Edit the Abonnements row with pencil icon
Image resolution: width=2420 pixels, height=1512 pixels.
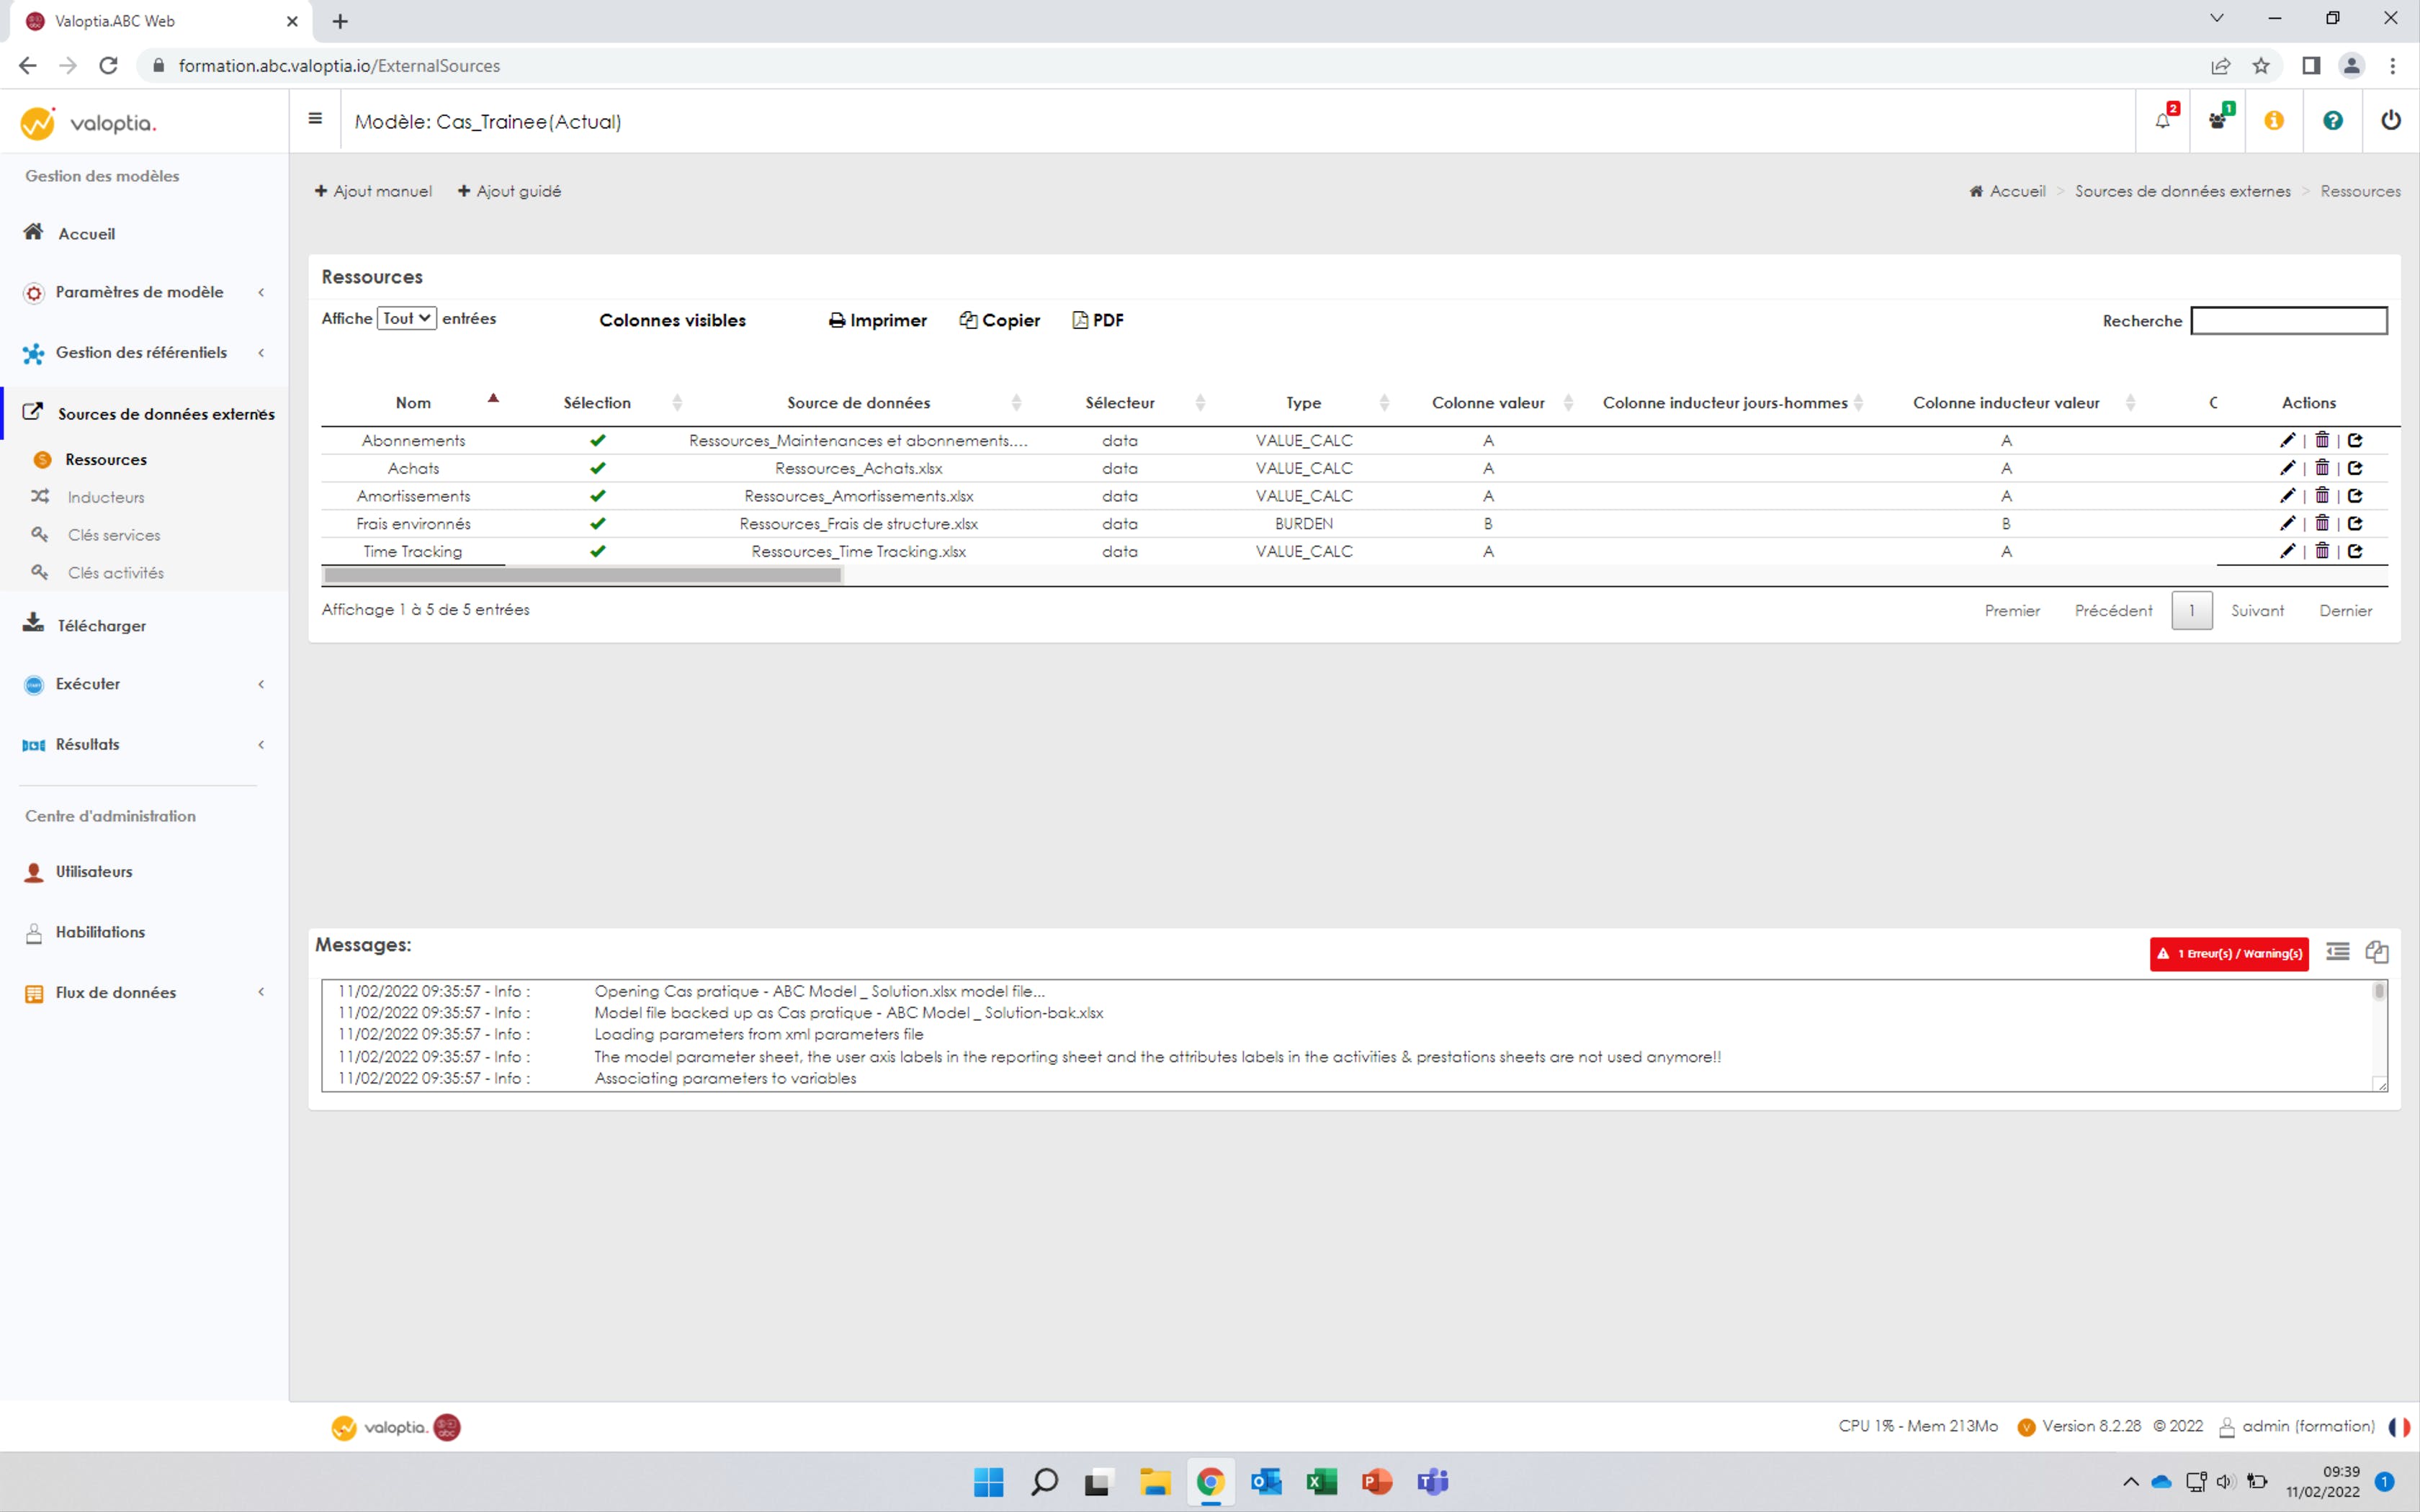[x=2287, y=440]
